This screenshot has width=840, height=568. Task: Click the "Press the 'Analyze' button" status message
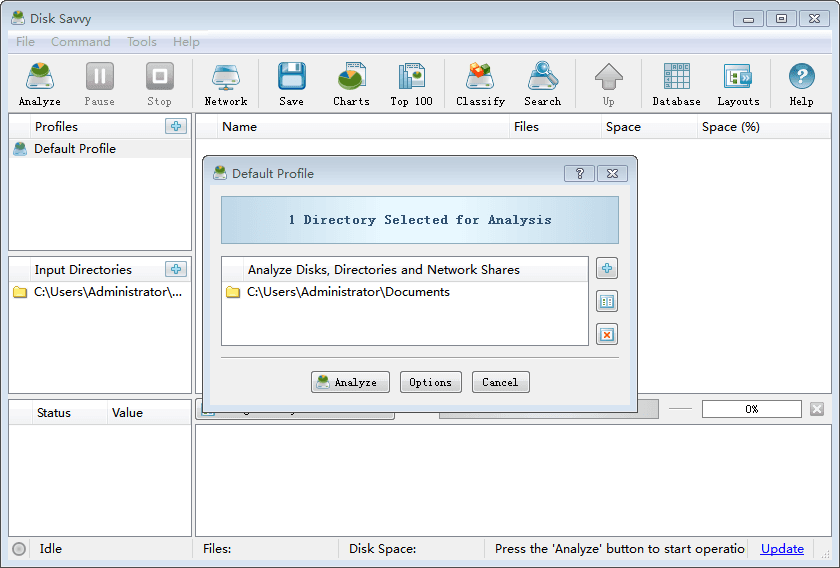(619, 549)
